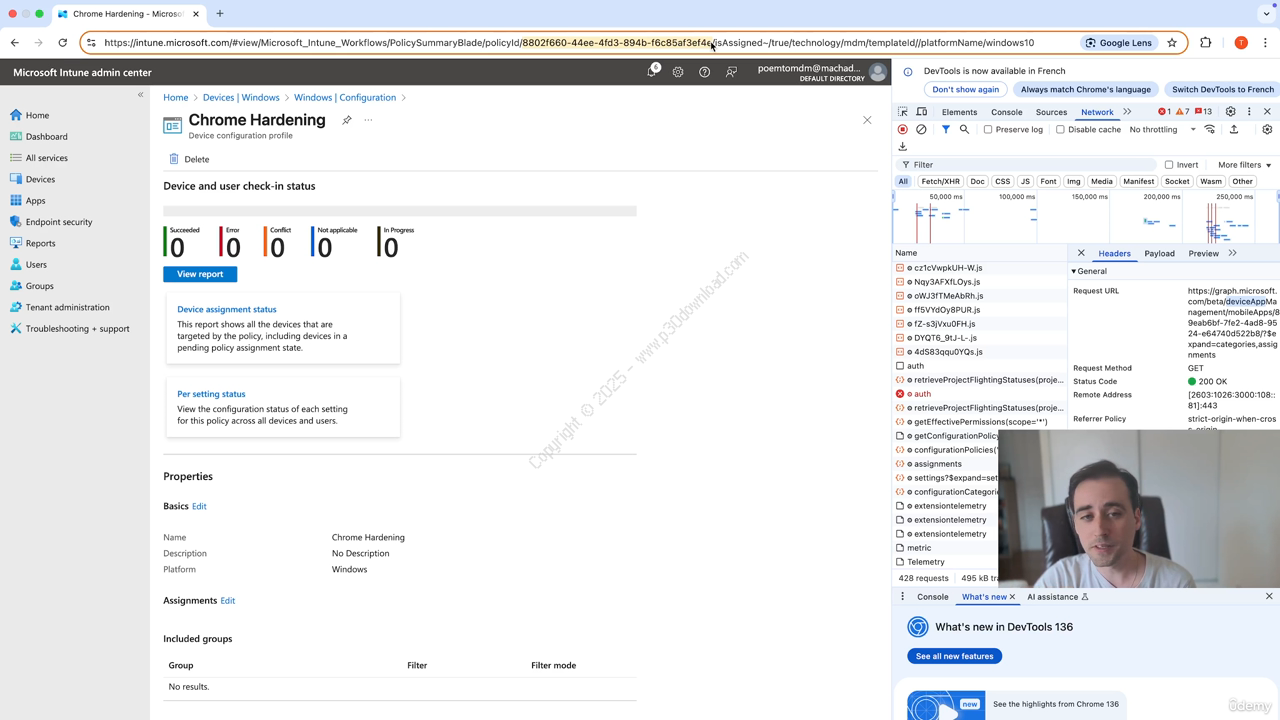Switch to the Console tab in DevTools
1280x720 pixels.
tap(1006, 112)
